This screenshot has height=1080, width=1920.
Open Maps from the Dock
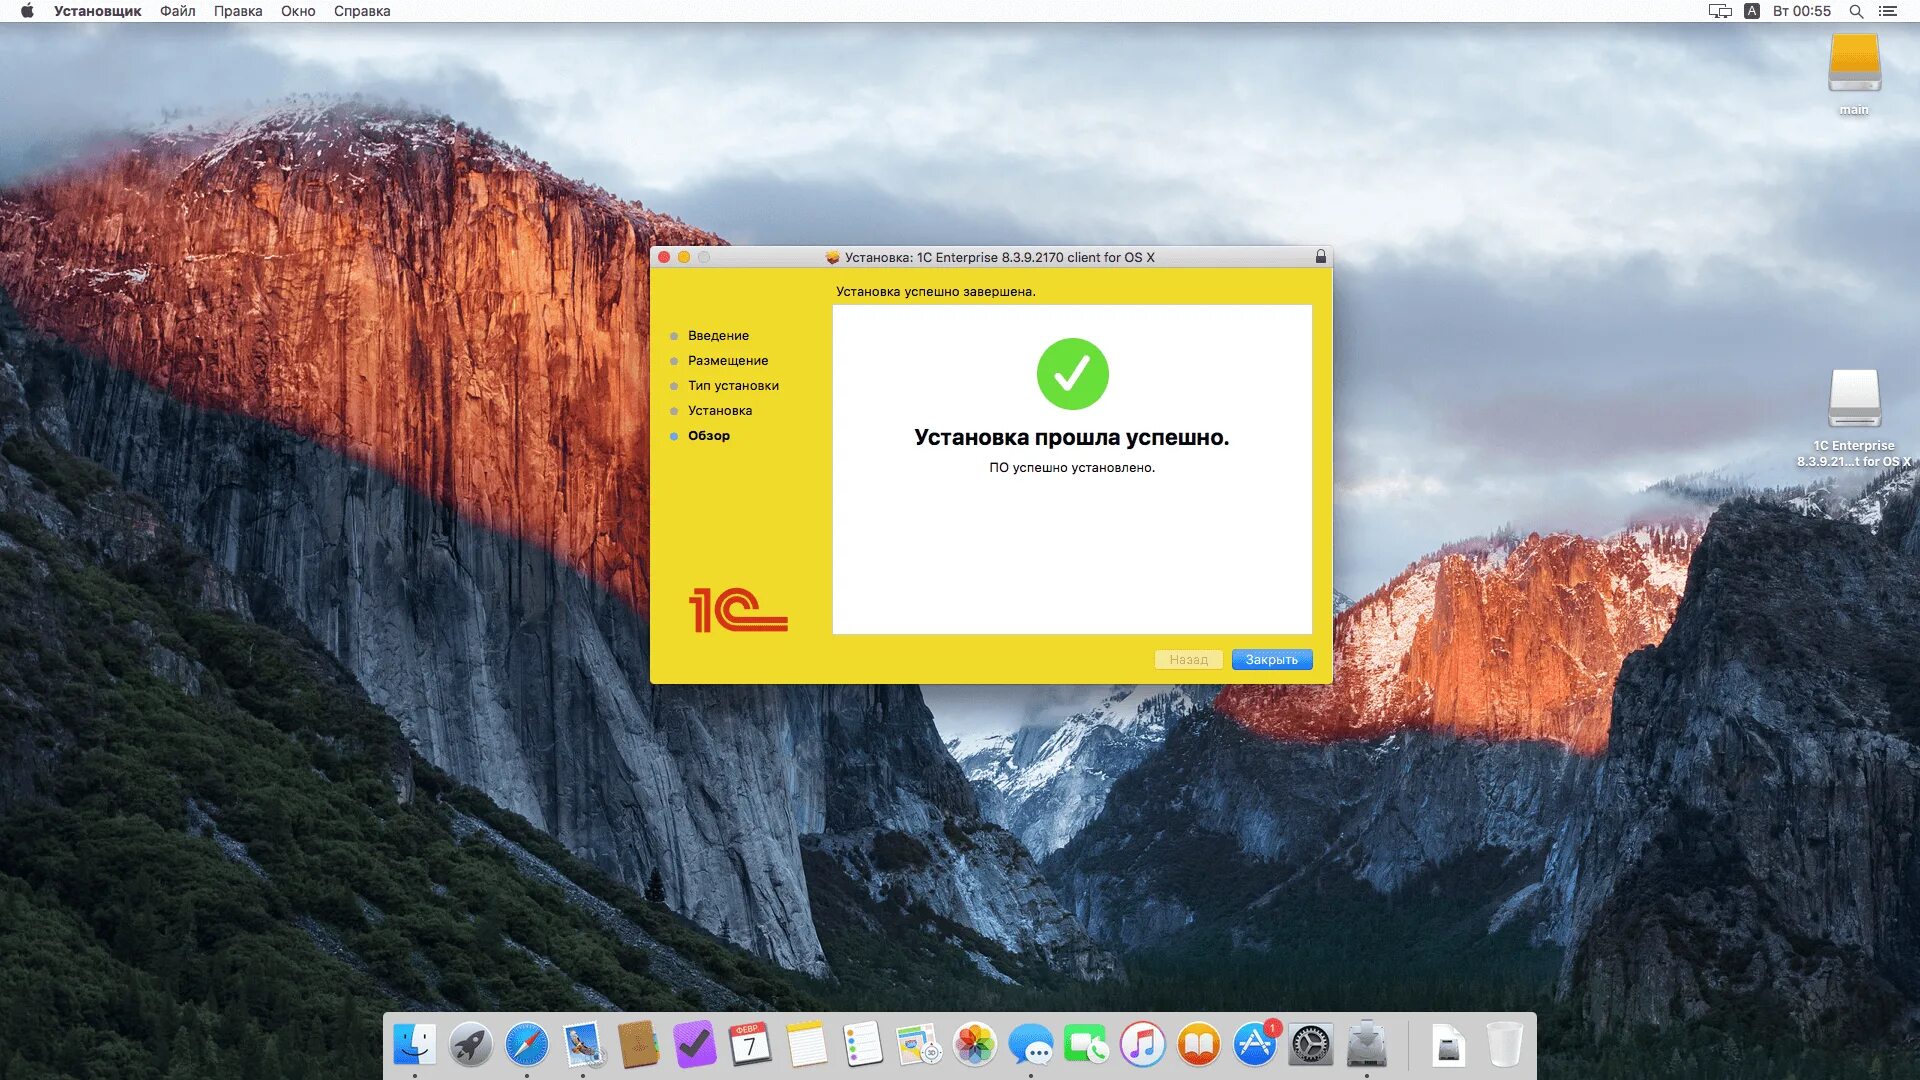tap(918, 1045)
